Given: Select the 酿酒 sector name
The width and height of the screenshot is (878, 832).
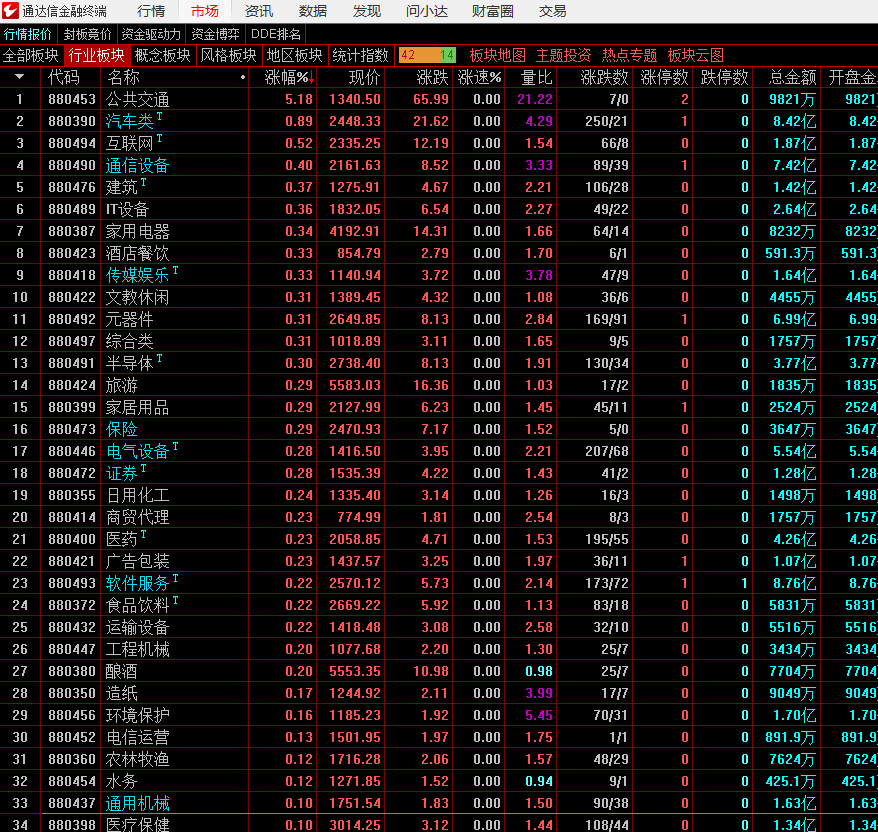Looking at the screenshot, I should 122,671.
